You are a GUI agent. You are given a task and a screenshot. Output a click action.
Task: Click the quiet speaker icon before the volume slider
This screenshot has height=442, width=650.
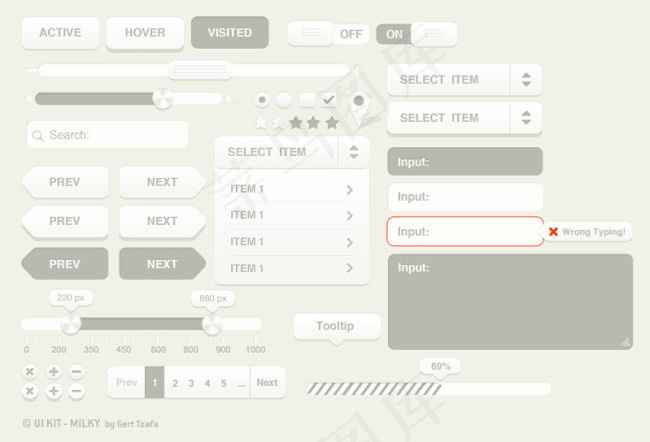coord(29,99)
